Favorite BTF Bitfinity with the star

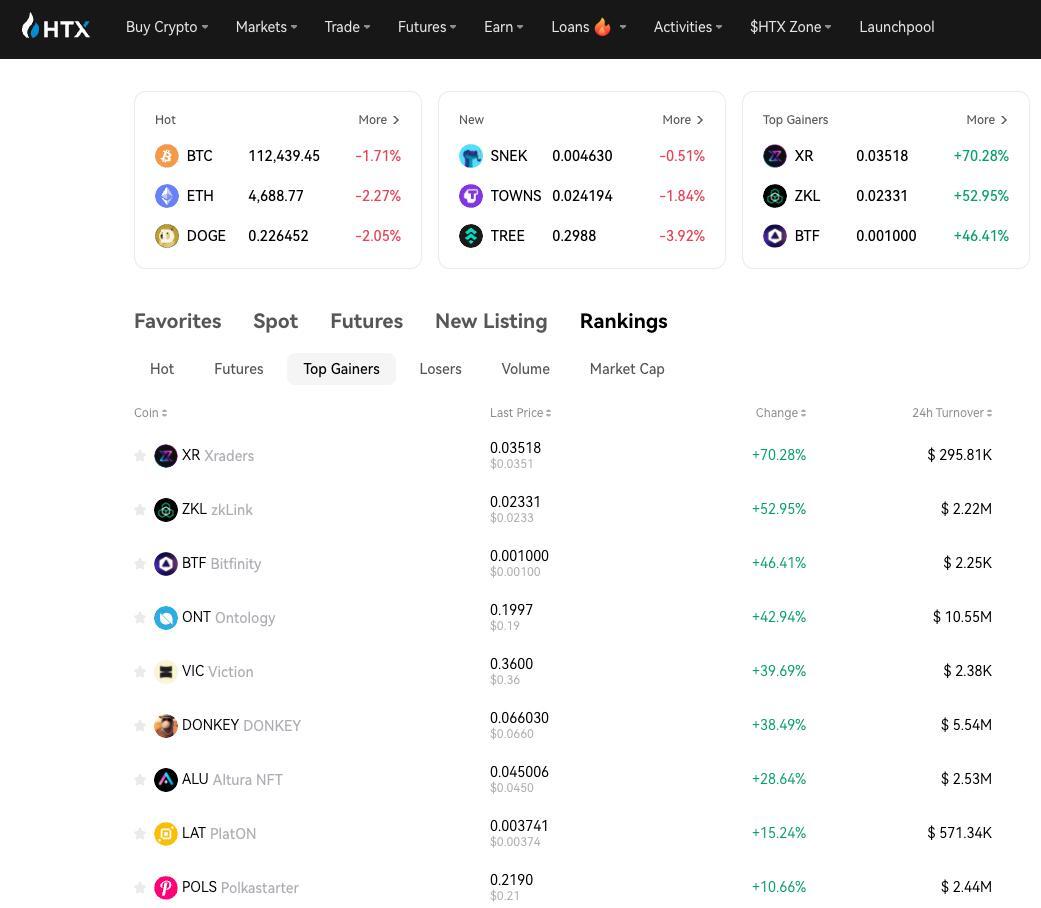[139, 564]
